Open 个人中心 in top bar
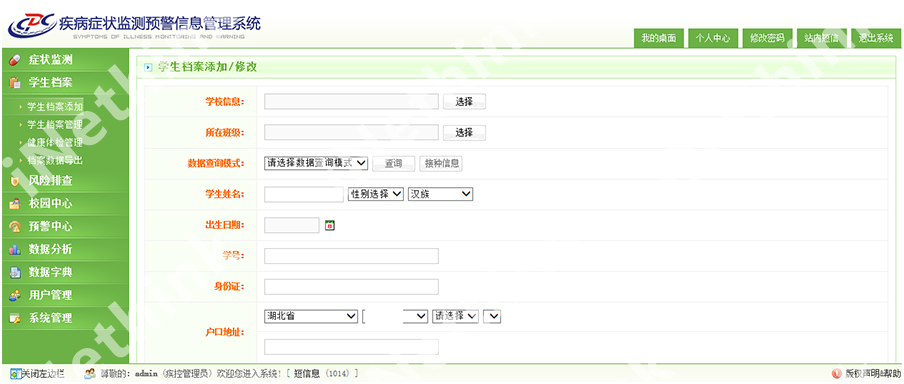This screenshot has height=384, width=904. click(713, 38)
